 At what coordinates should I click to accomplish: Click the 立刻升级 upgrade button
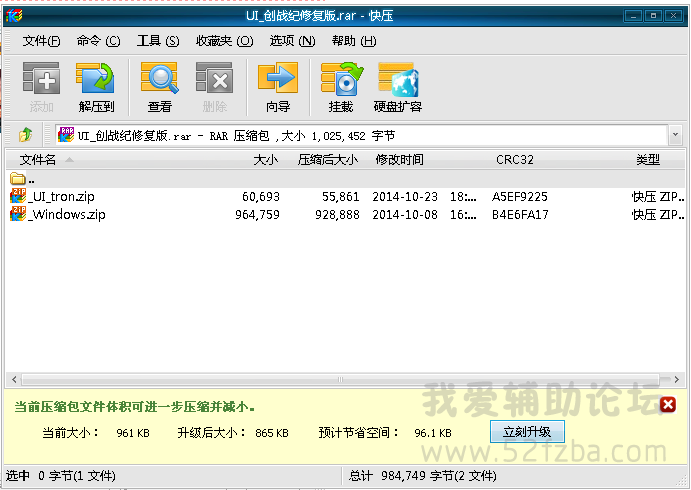click(x=527, y=432)
